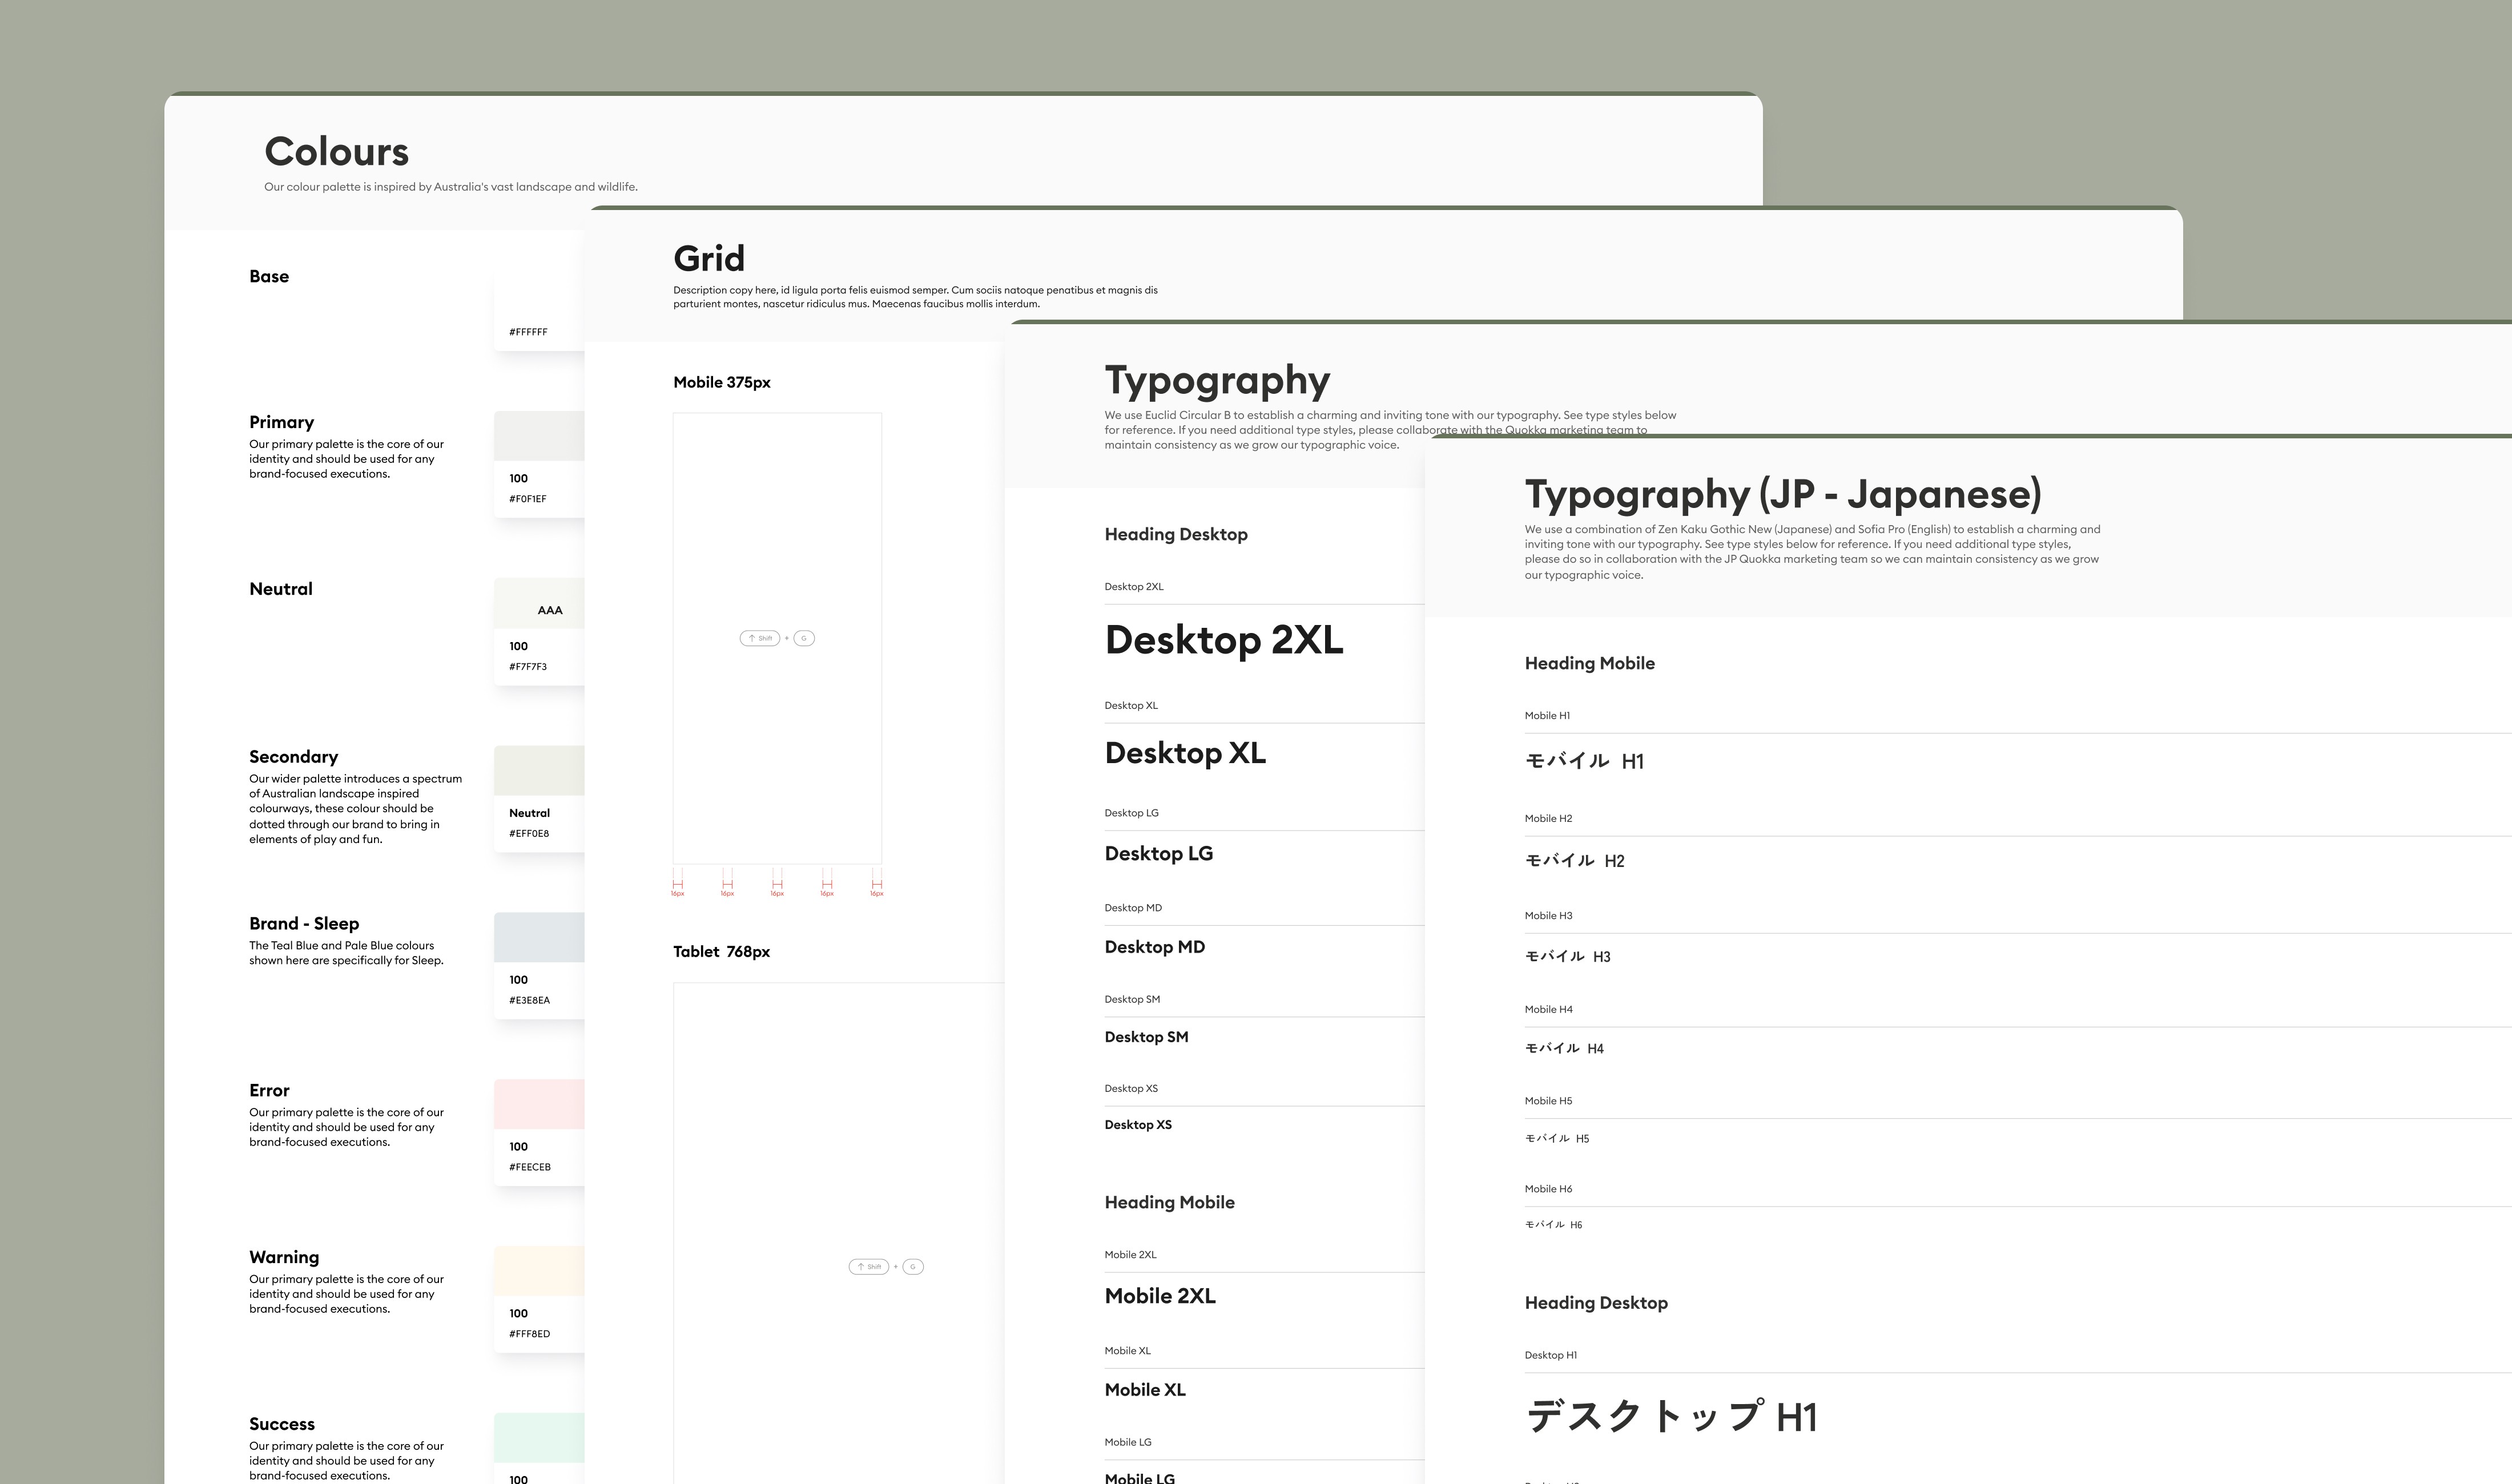Click the small Mobile H1 label
This screenshot has width=2512, height=1484.
click(1547, 716)
